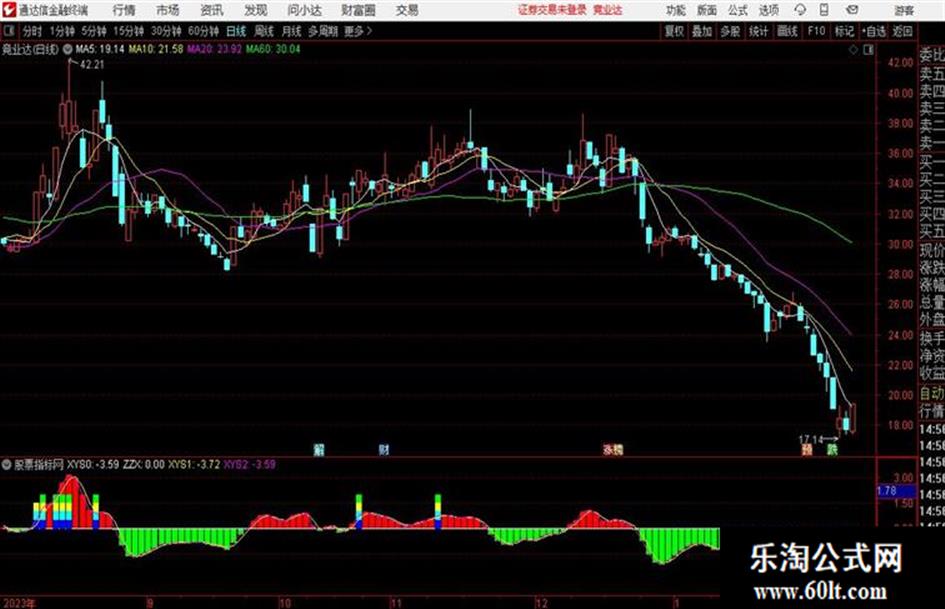Open the 市场 menu

[168, 10]
